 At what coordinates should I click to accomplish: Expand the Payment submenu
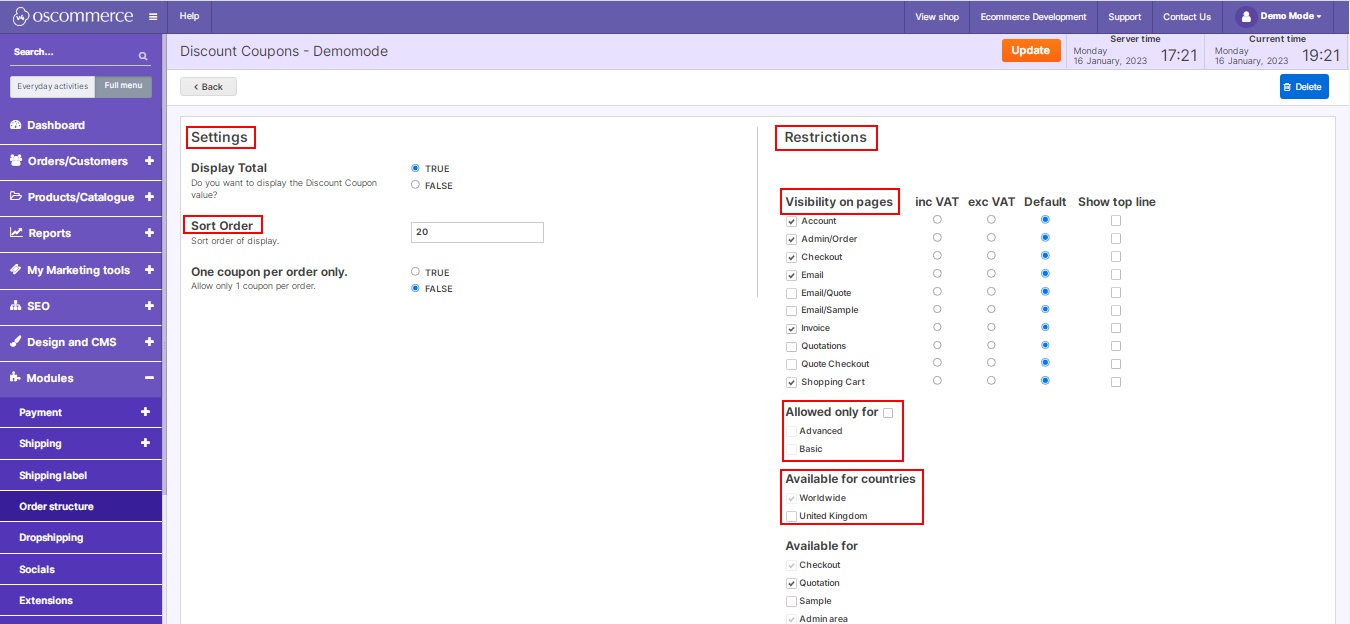[145, 412]
